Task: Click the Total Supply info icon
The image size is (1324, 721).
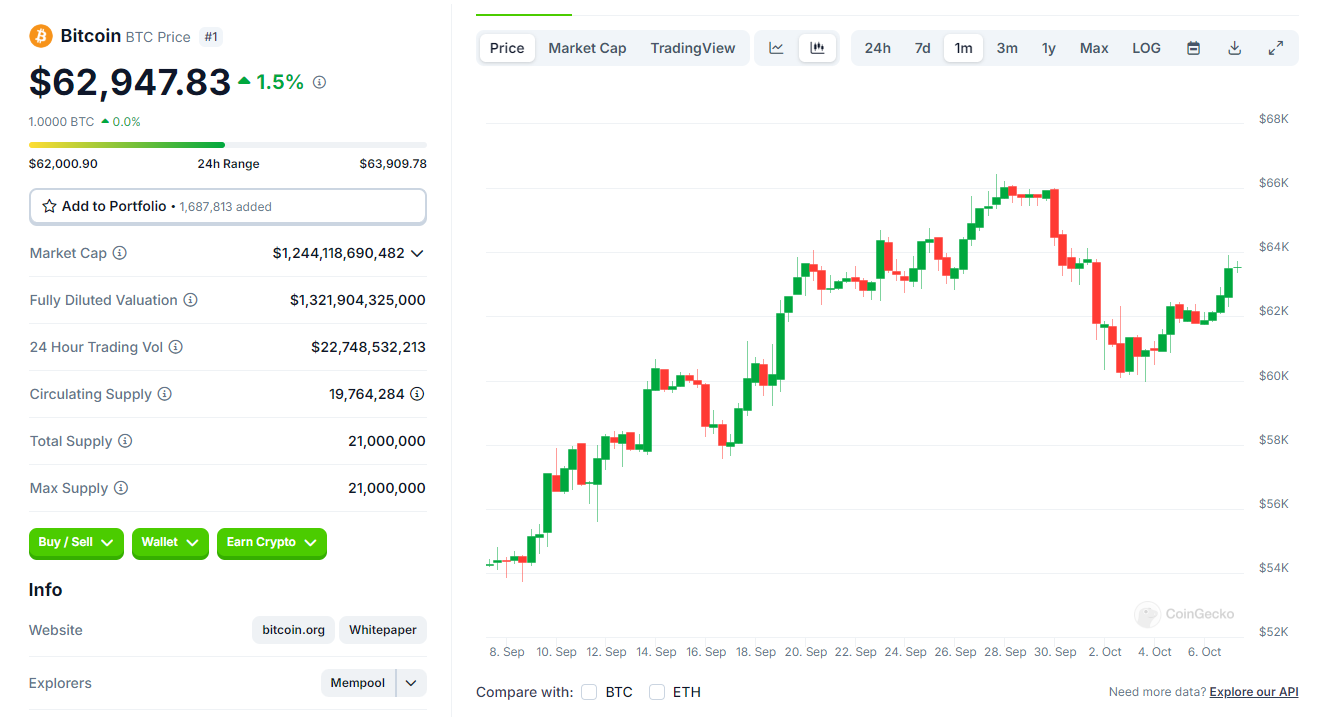Action: (x=124, y=441)
